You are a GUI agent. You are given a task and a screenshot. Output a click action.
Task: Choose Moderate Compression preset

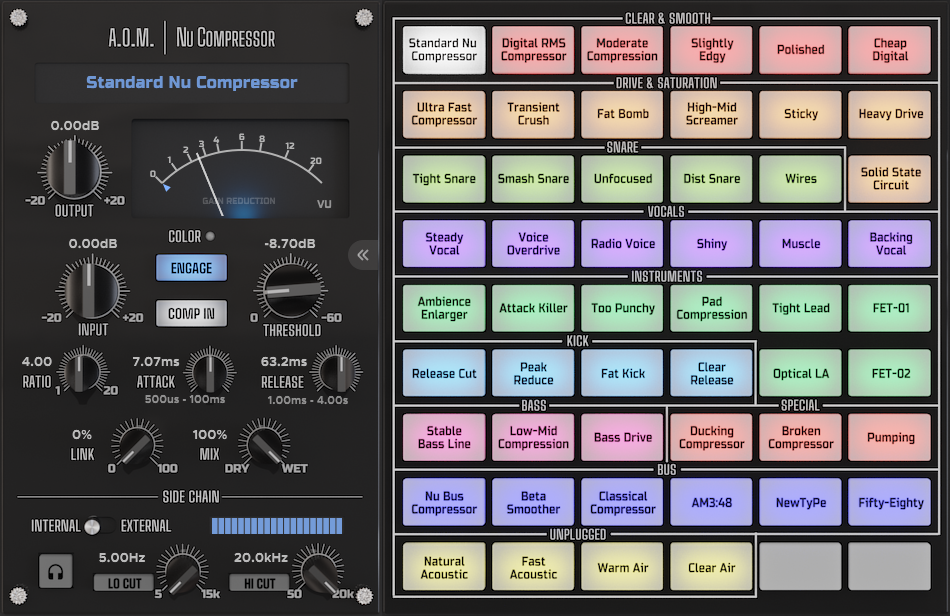point(622,50)
